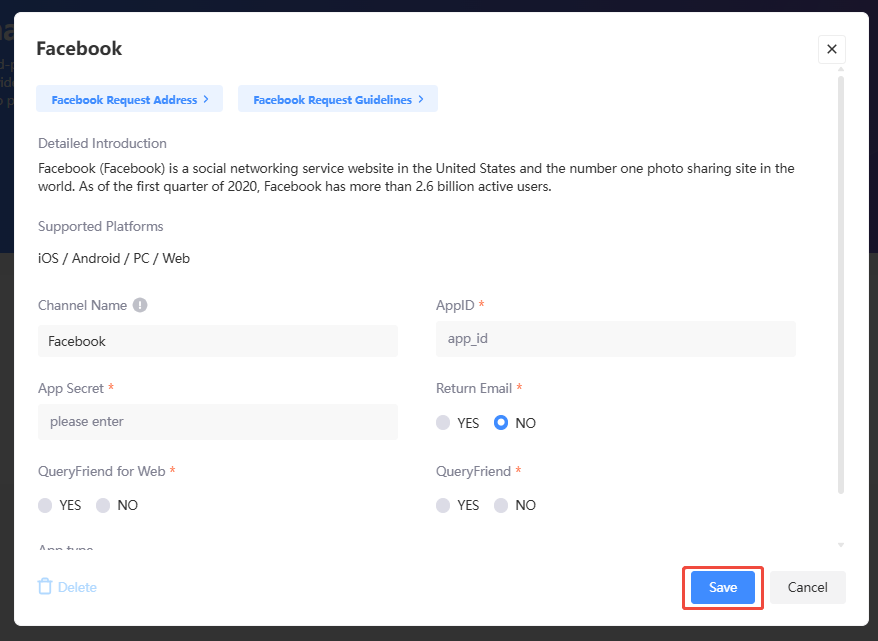Click the Channel Name field containing Facebook
This screenshot has width=878, height=641.
click(218, 341)
